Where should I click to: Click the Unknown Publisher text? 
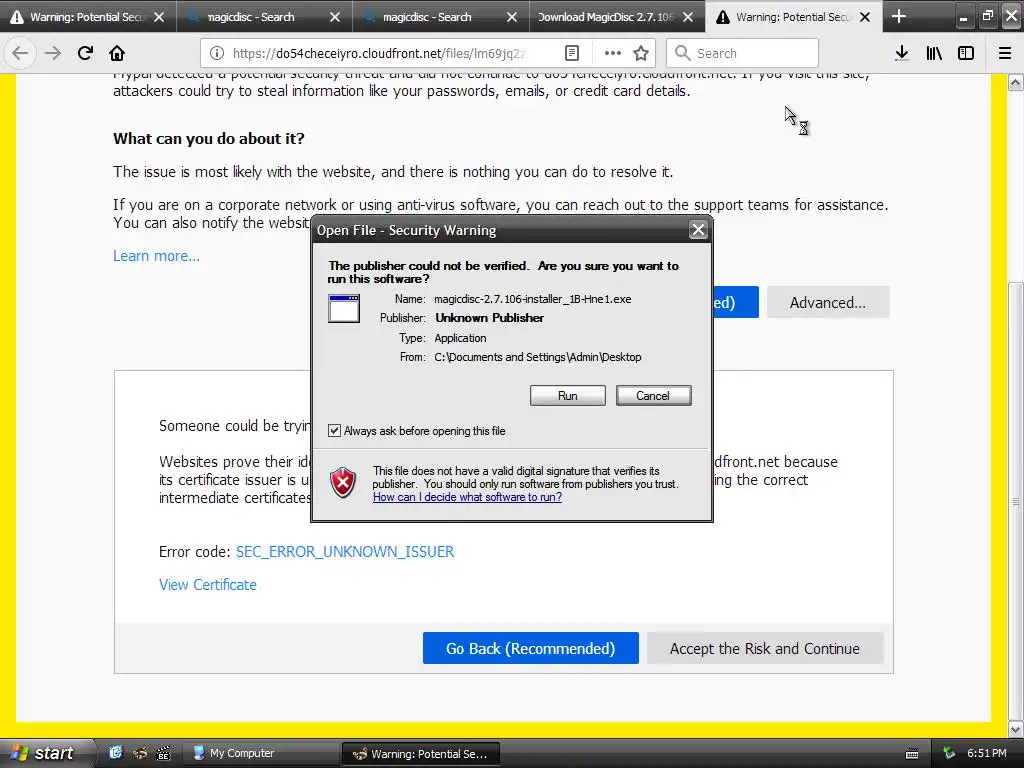click(490, 318)
